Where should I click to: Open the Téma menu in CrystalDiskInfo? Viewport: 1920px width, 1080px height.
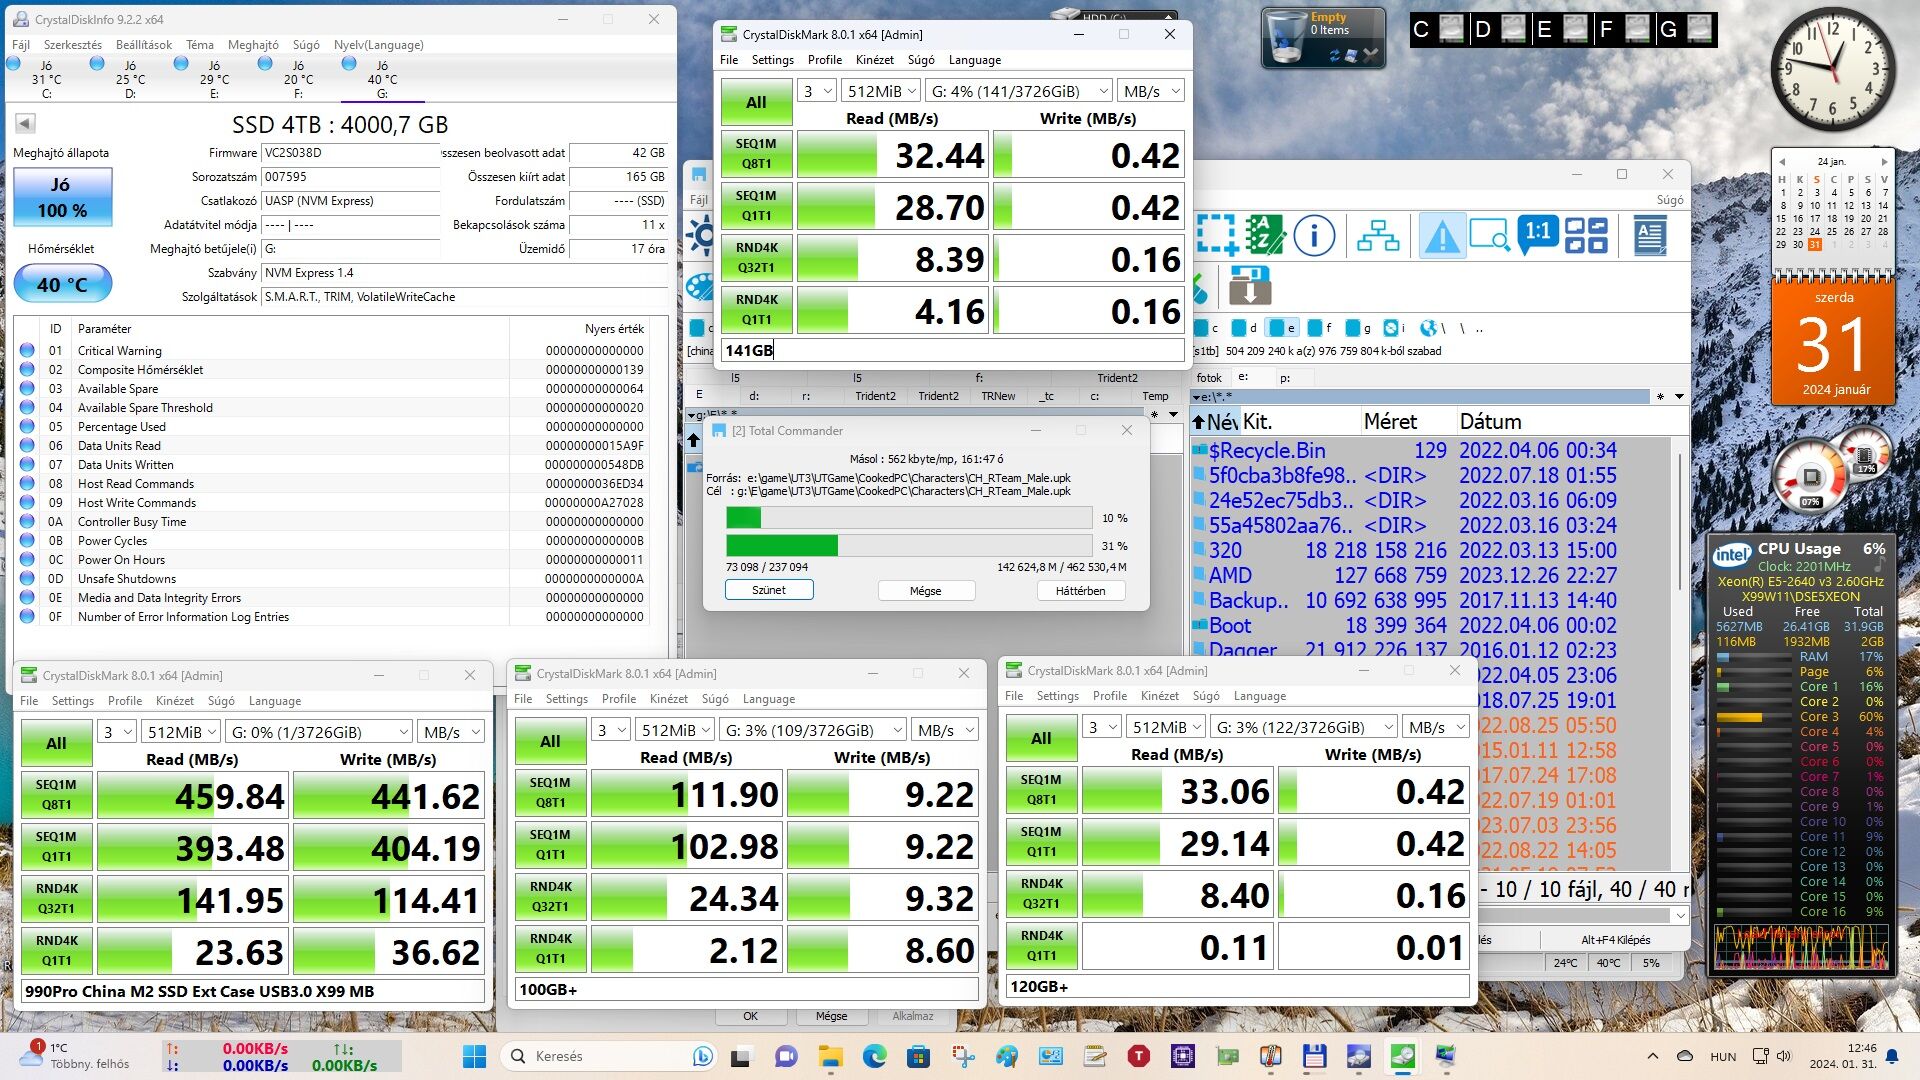(x=200, y=45)
